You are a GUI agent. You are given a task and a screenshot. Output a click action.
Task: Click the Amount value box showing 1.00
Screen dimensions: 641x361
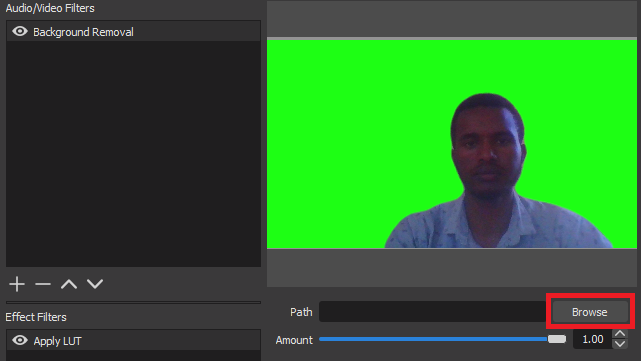pos(593,339)
